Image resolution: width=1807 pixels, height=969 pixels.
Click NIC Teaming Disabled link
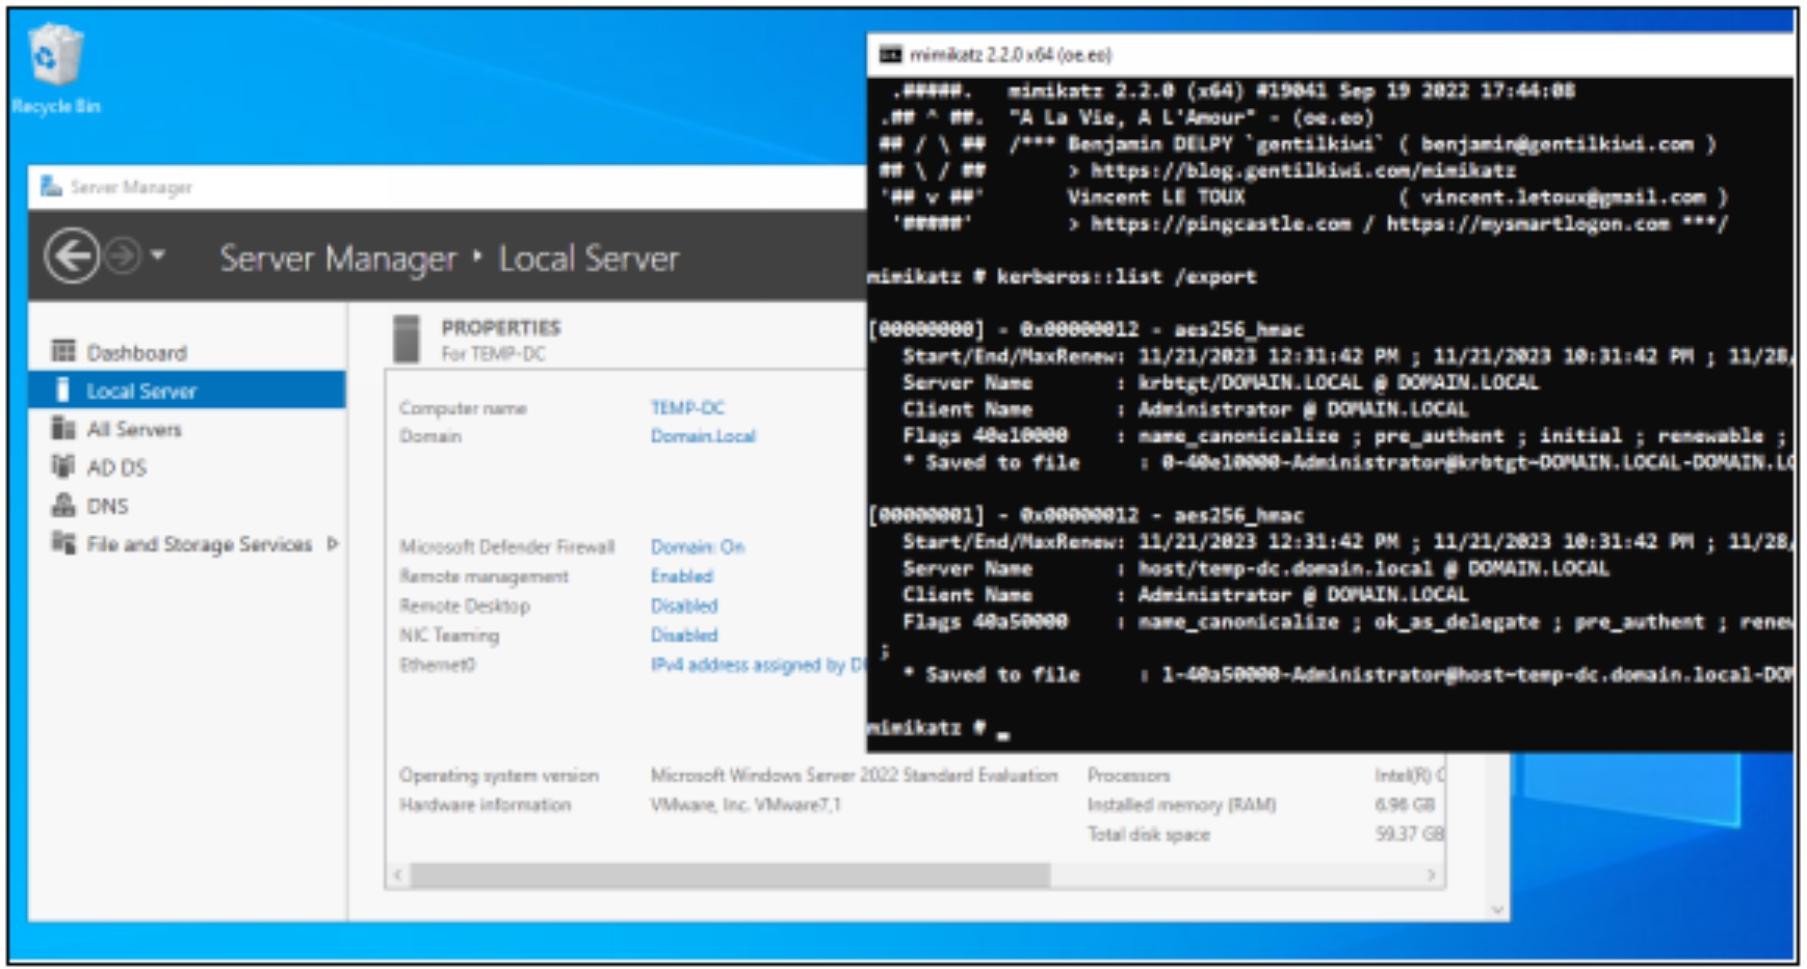(x=684, y=635)
